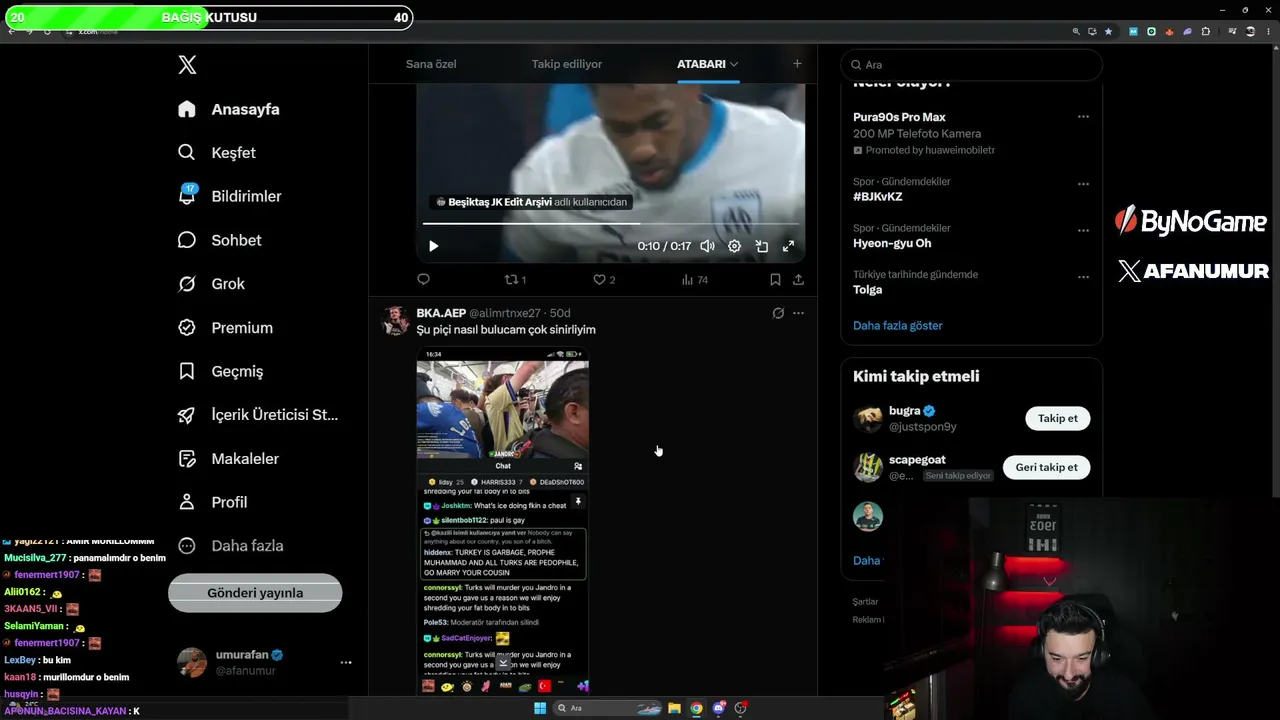
Task: Open Tolga trending topic
Action: [x=868, y=289]
